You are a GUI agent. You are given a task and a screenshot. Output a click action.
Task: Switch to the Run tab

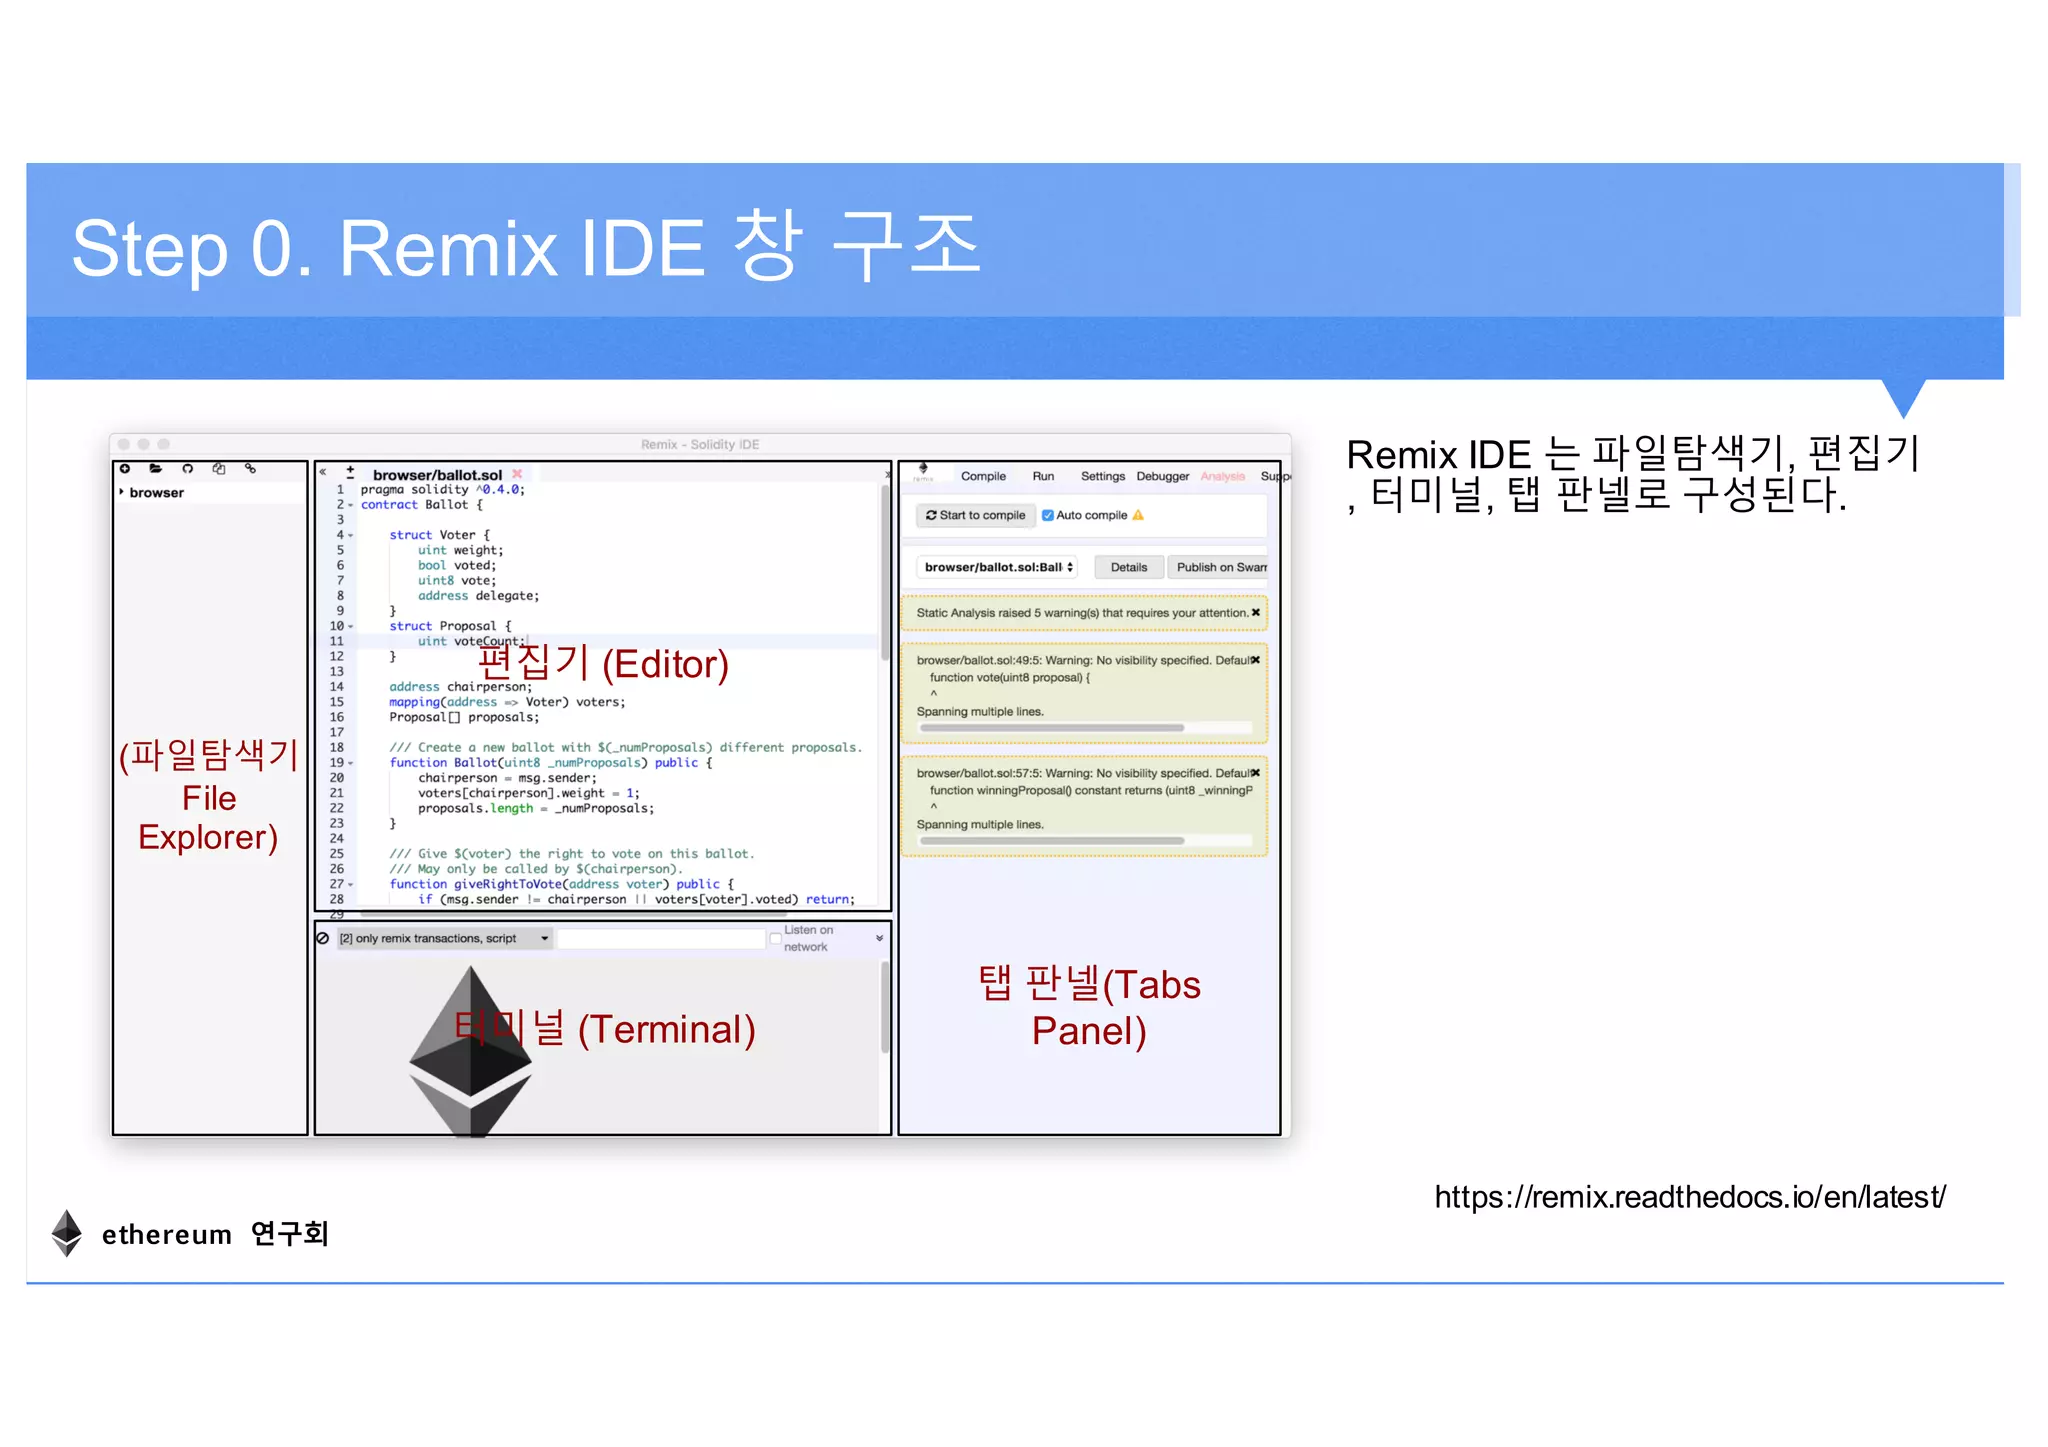coord(1043,476)
